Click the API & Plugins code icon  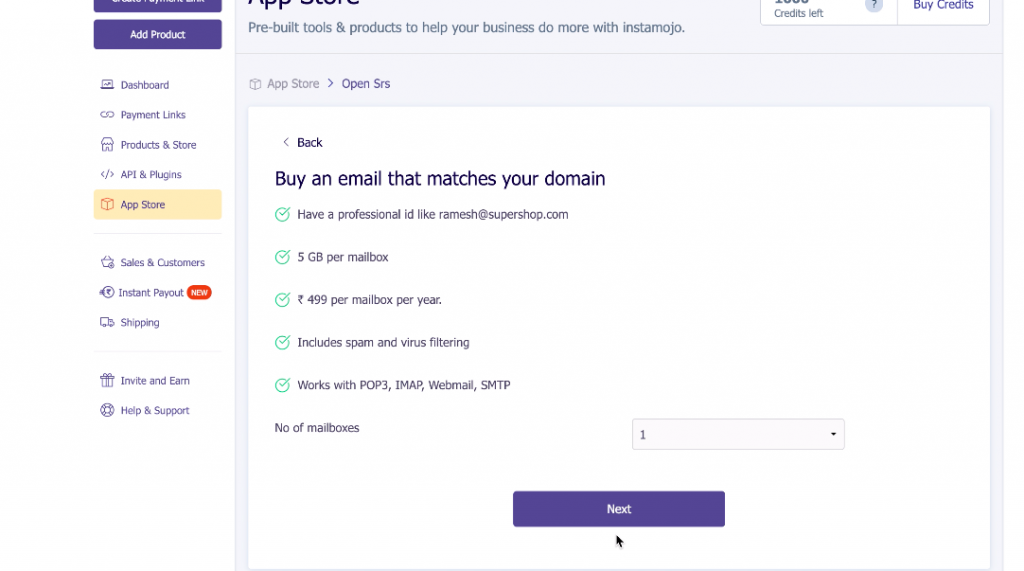107,175
